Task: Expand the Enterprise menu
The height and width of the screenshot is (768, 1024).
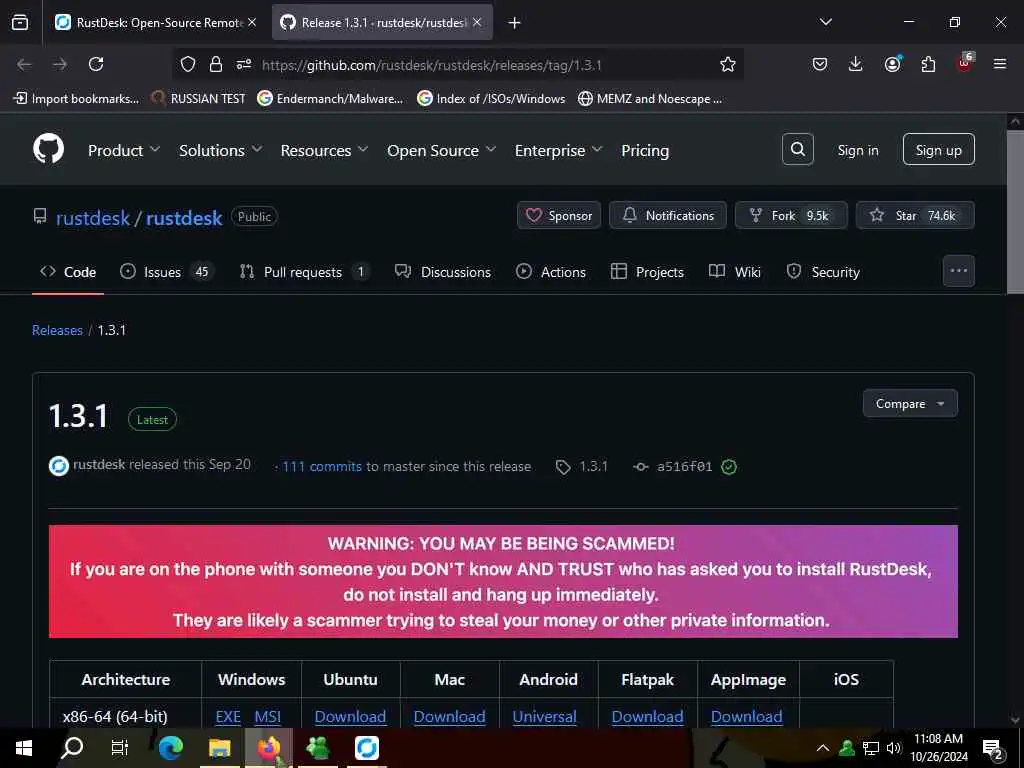Action: click(558, 150)
